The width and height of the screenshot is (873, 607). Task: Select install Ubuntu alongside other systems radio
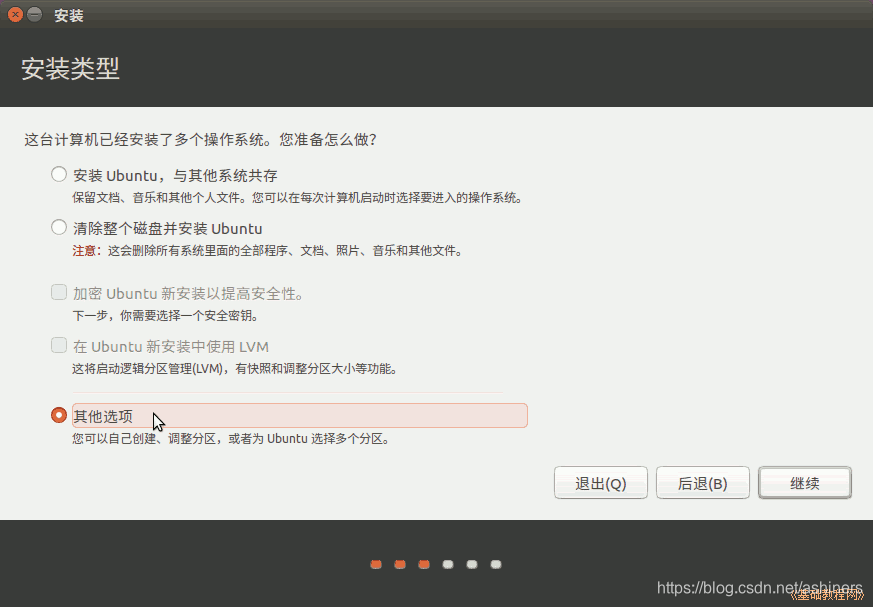[59, 175]
